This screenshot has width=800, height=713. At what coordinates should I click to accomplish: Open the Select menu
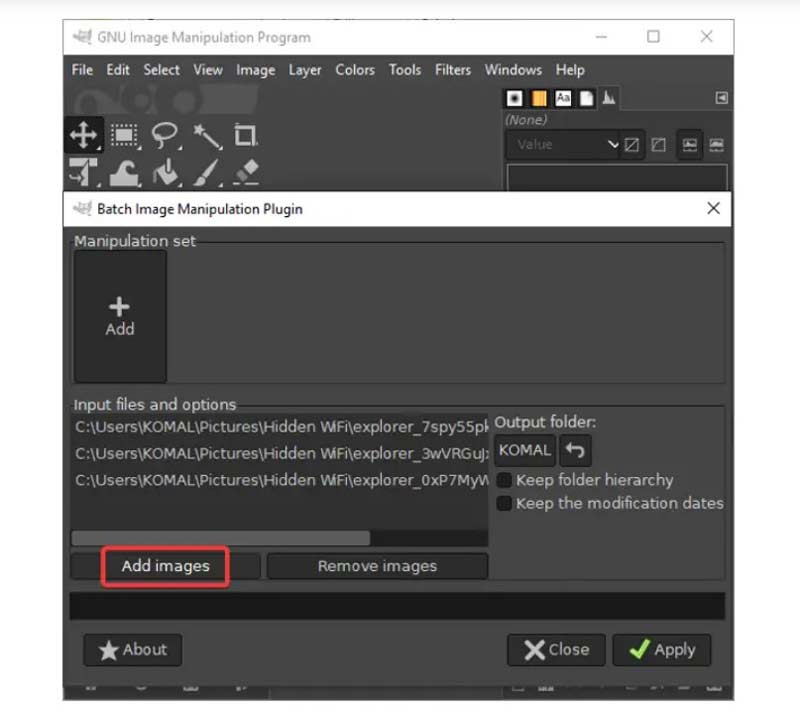pos(161,70)
